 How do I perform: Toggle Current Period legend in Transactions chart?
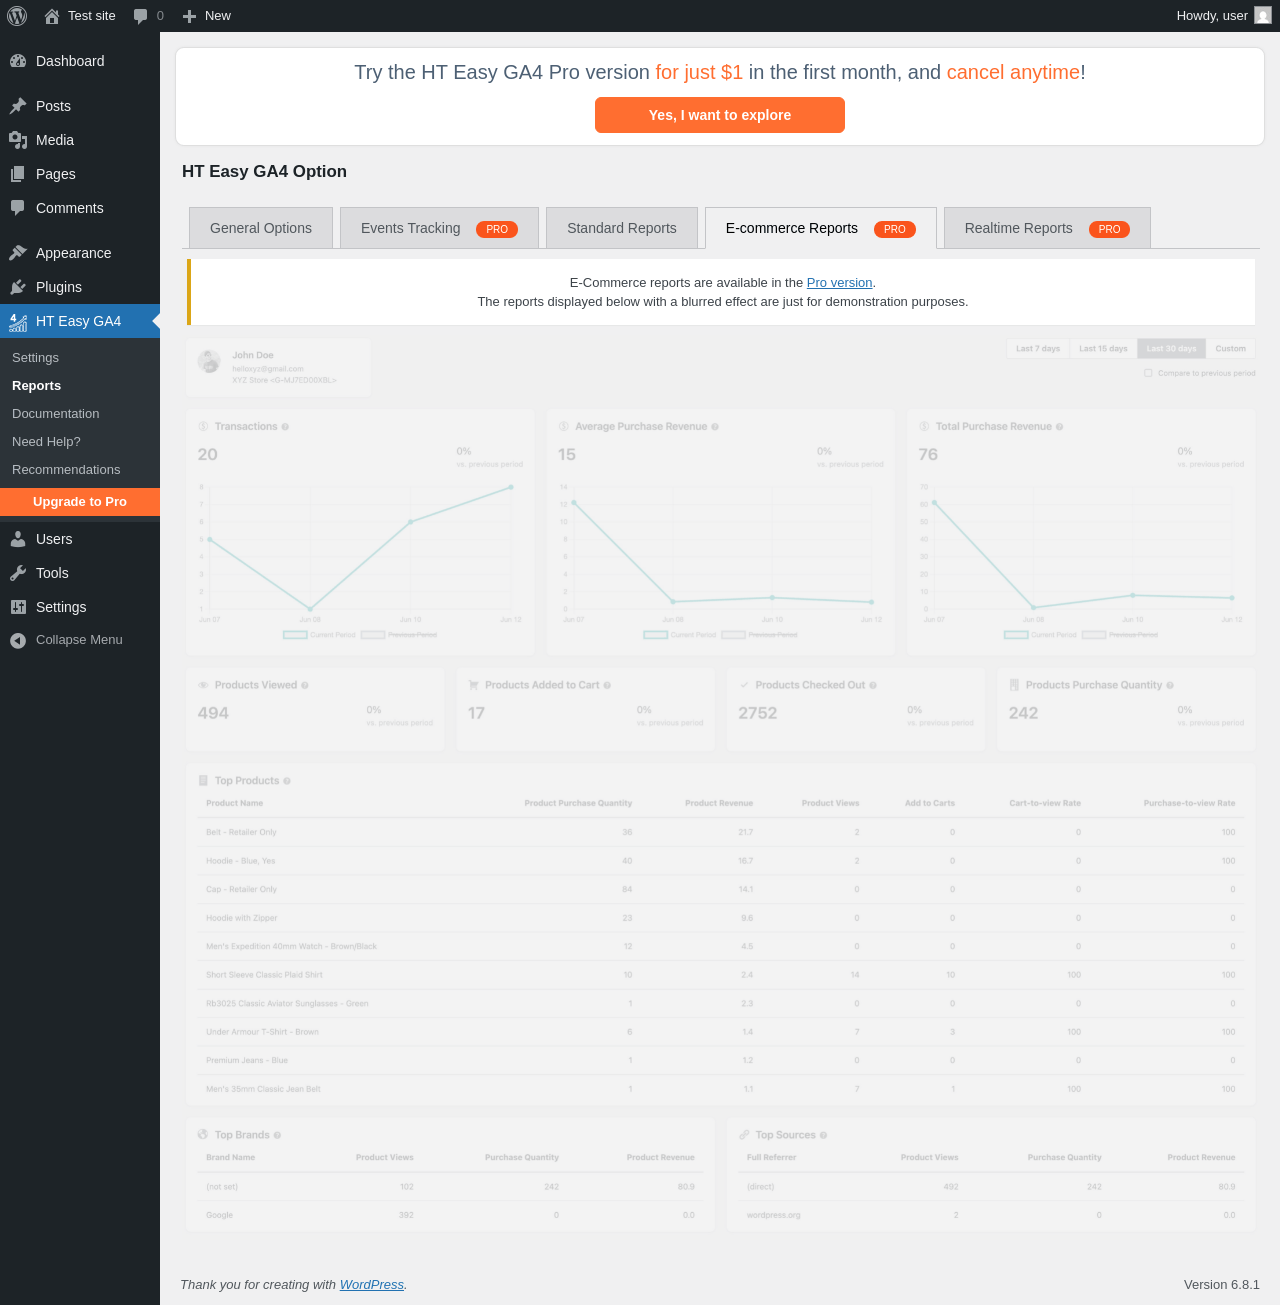(x=319, y=635)
